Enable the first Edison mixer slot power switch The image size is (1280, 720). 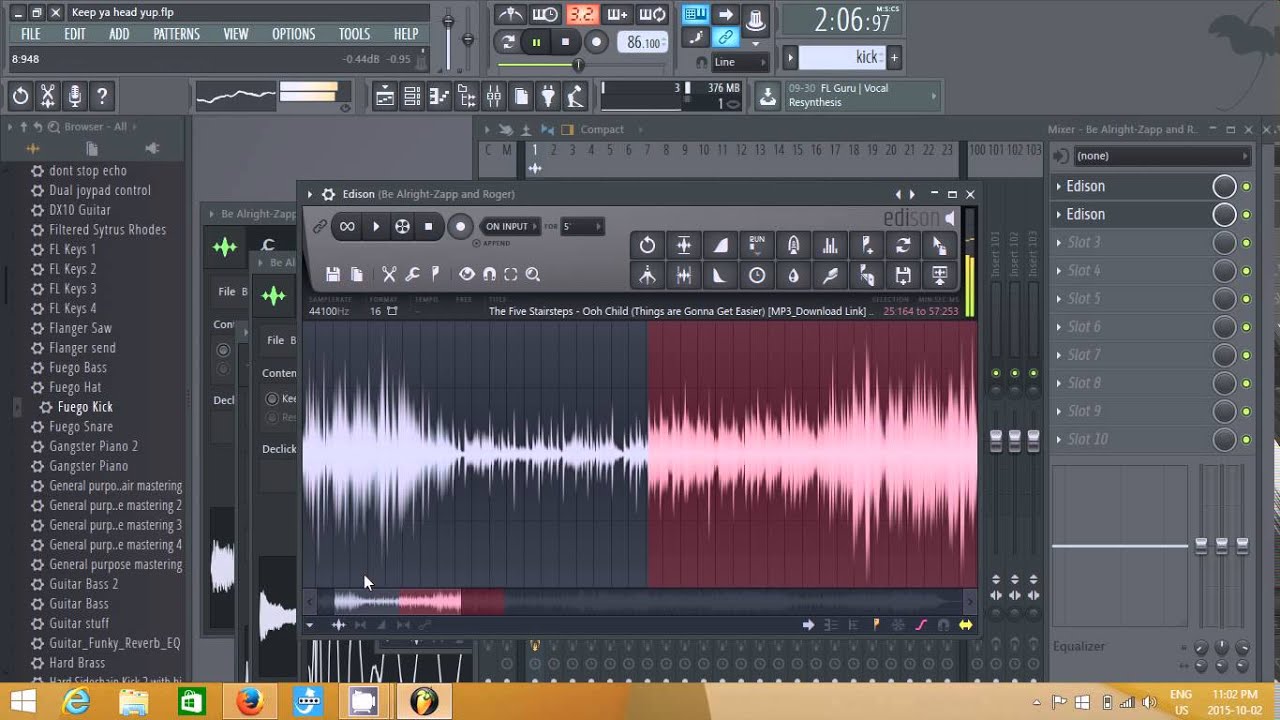point(1247,186)
